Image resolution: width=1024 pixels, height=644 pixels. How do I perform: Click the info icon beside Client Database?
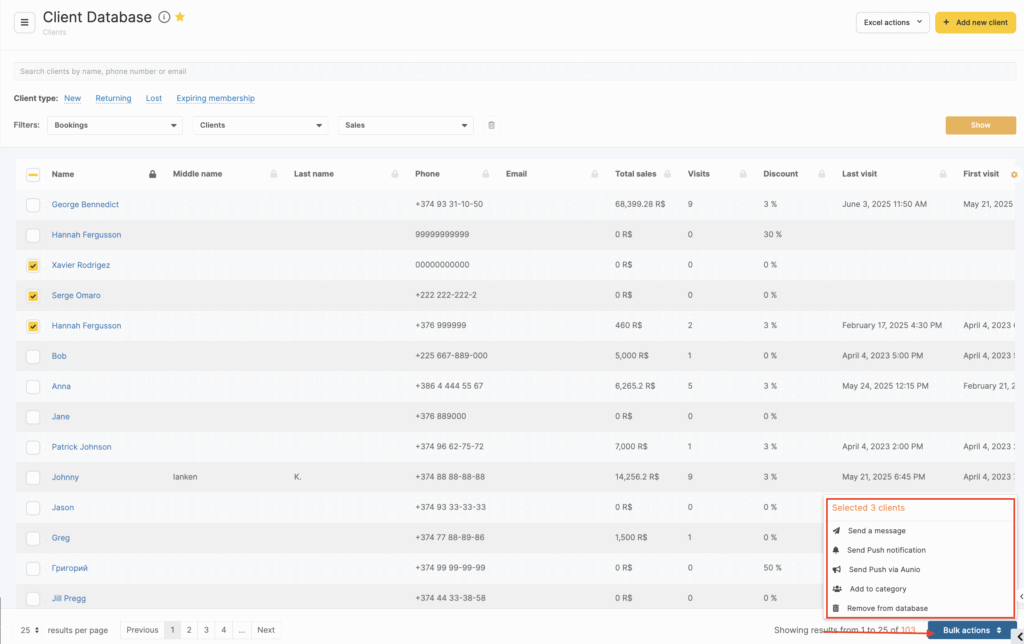[x=165, y=18]
